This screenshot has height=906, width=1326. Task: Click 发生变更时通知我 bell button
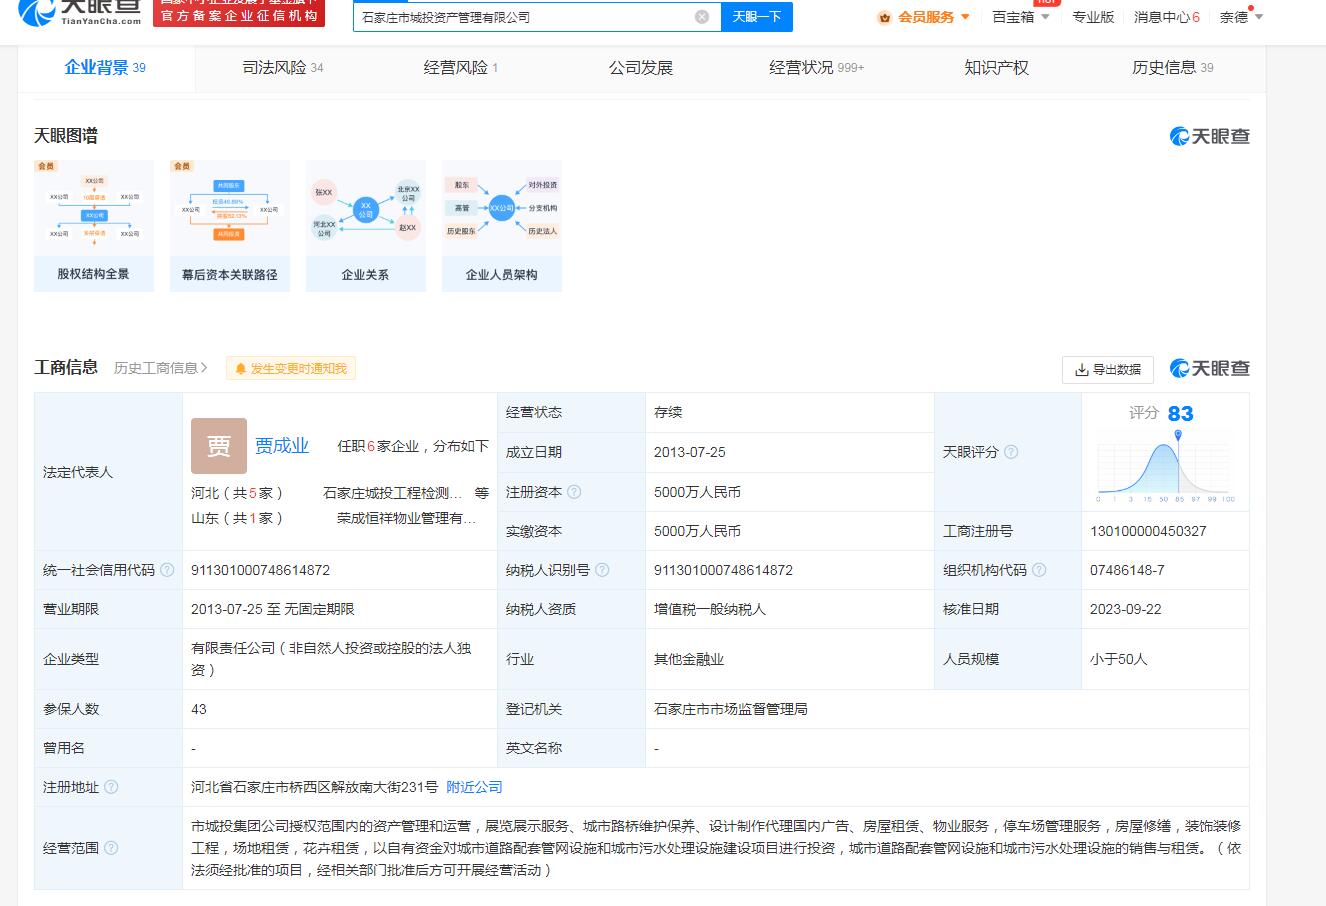tap(291, 369)
